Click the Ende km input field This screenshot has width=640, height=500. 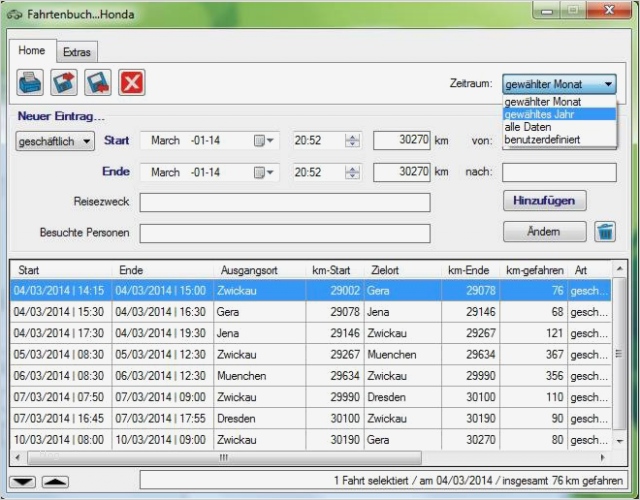(402, 172)
